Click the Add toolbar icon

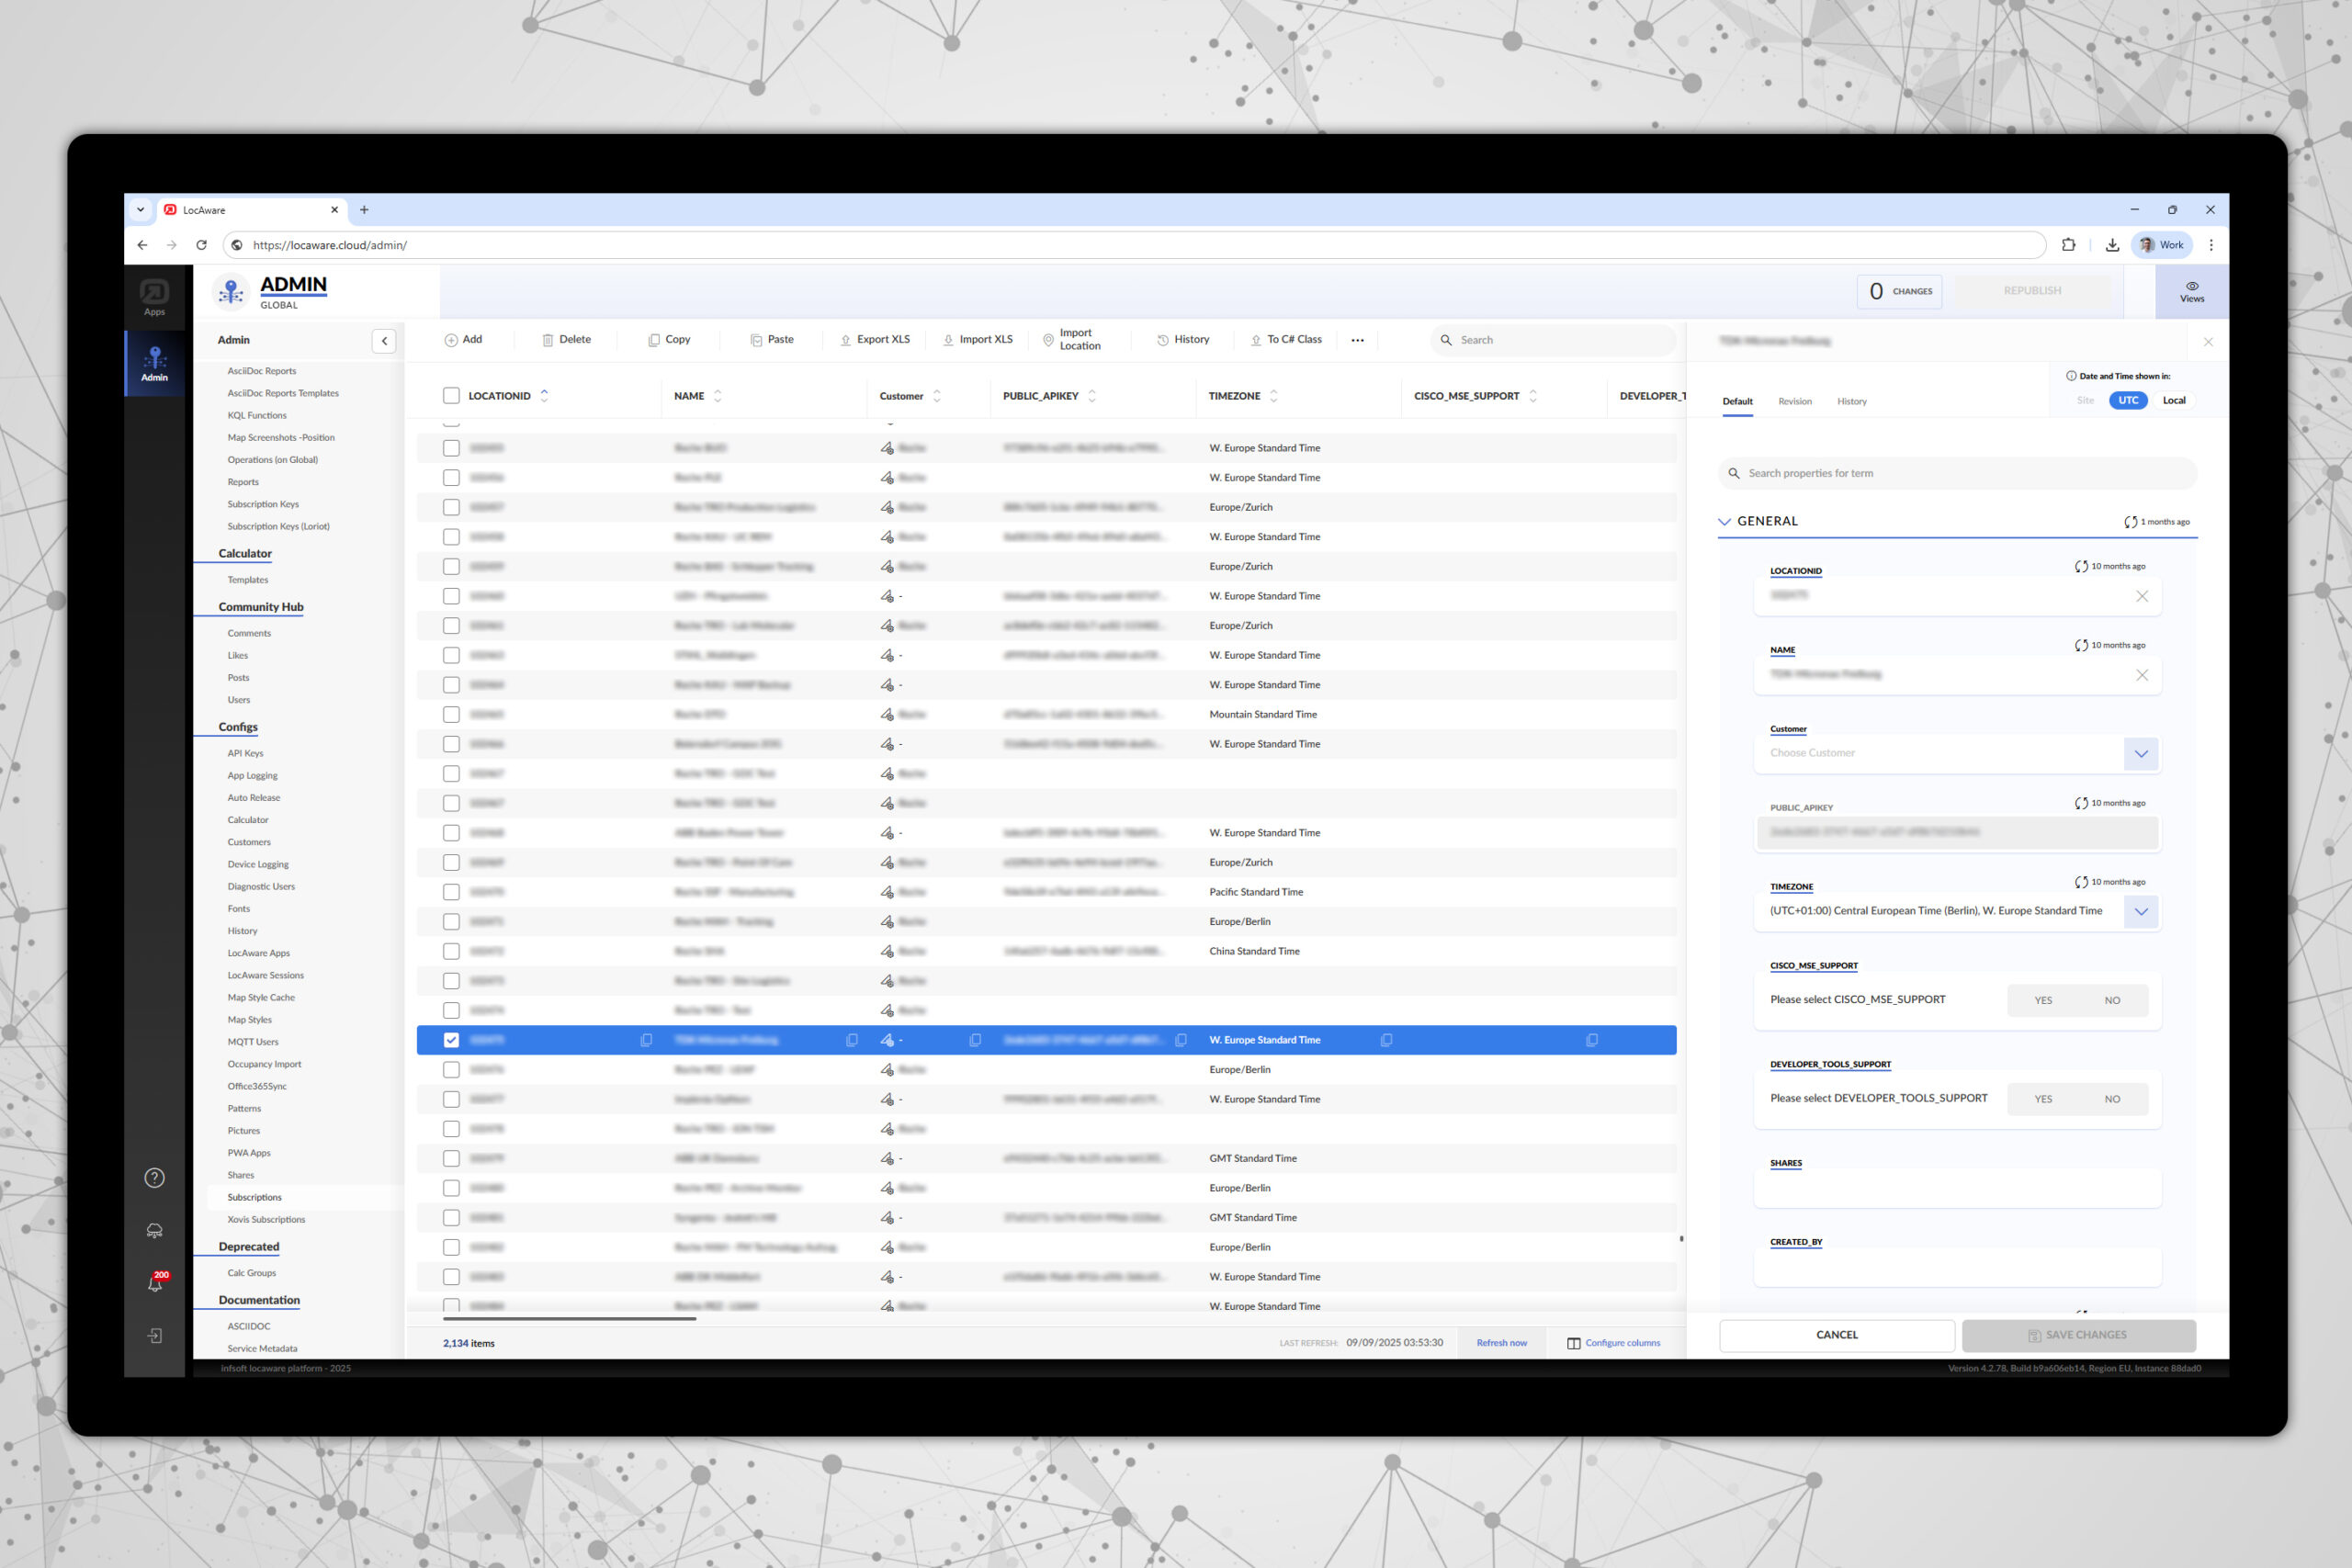[x=451, y=340]
